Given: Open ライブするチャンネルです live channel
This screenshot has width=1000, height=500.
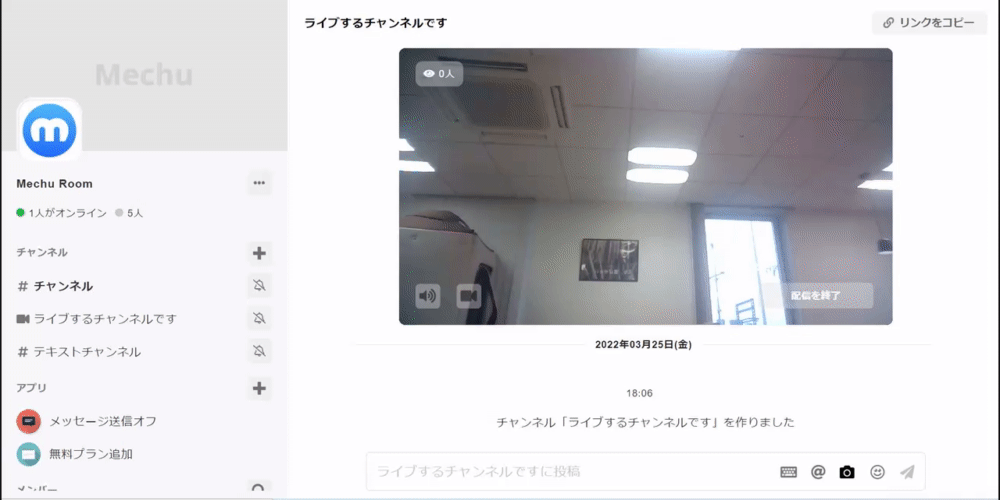Looking at the screenshot, I should click(105, 319).
